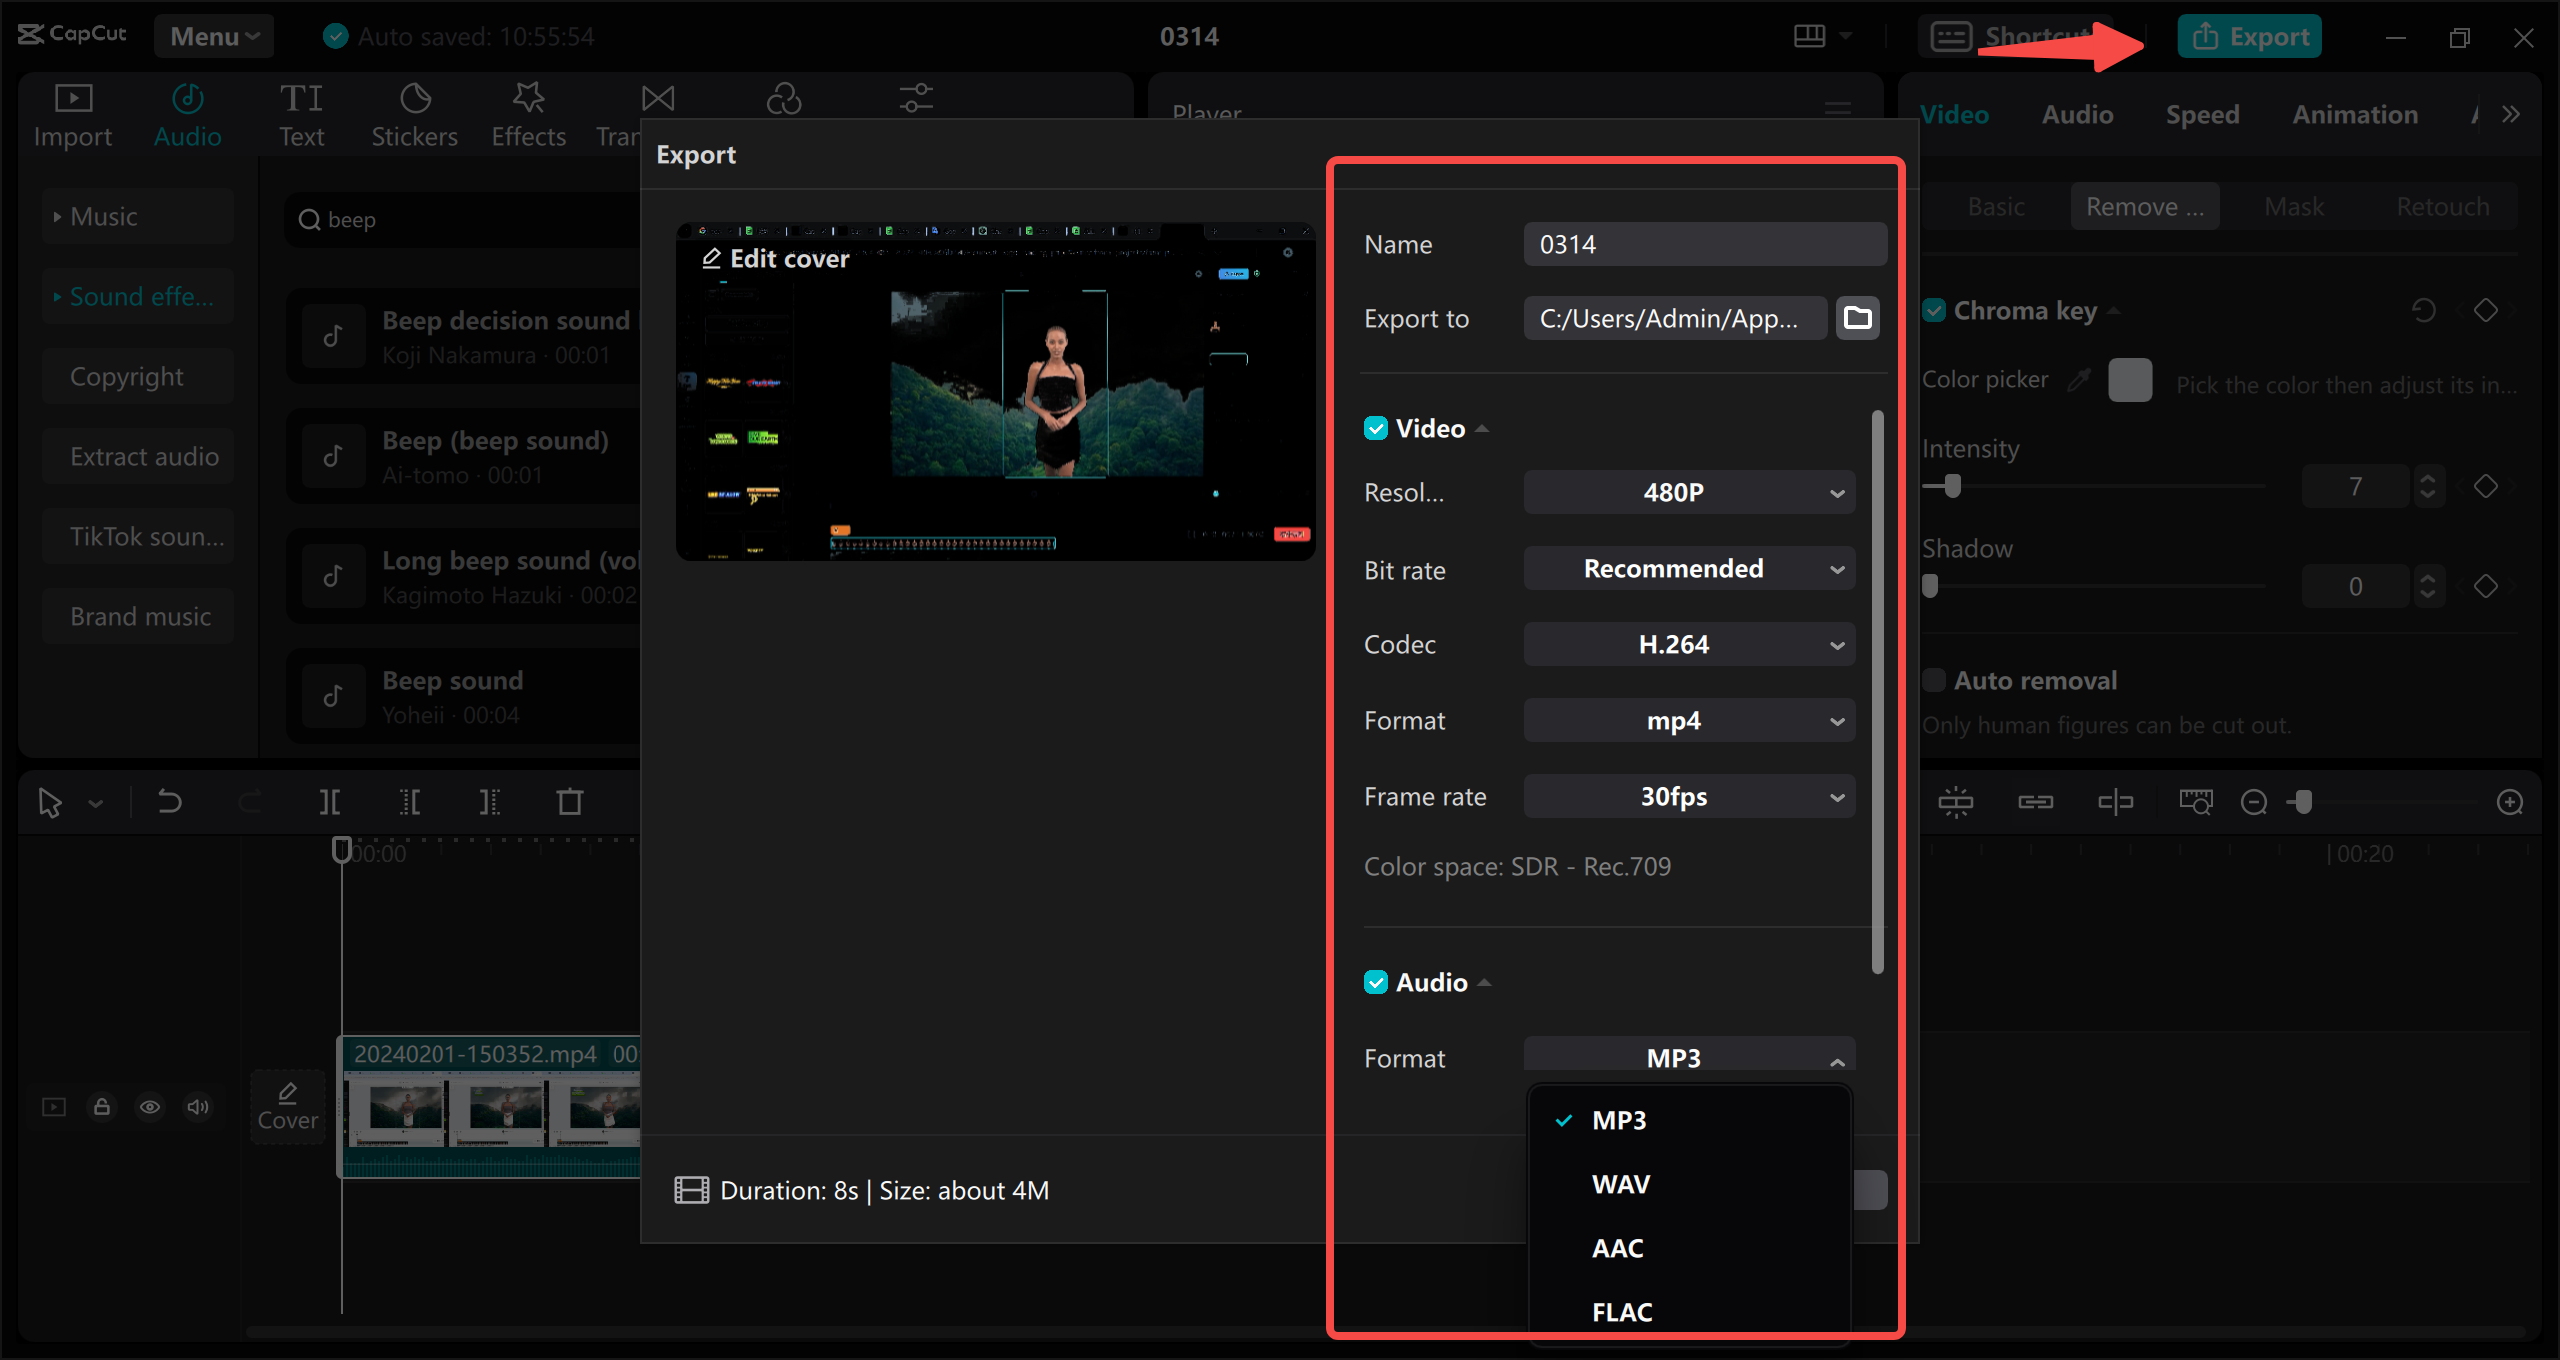Open the folder browser next to Export to
Image resolution: width=2560 pixels, height=1360 pixels.
[1856, 318]
